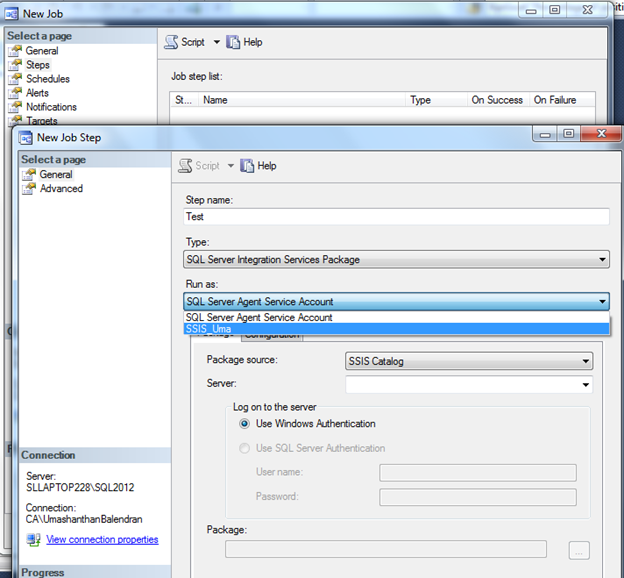
Task: Click the Steps page icon in New Job
Action: point(15,65)
